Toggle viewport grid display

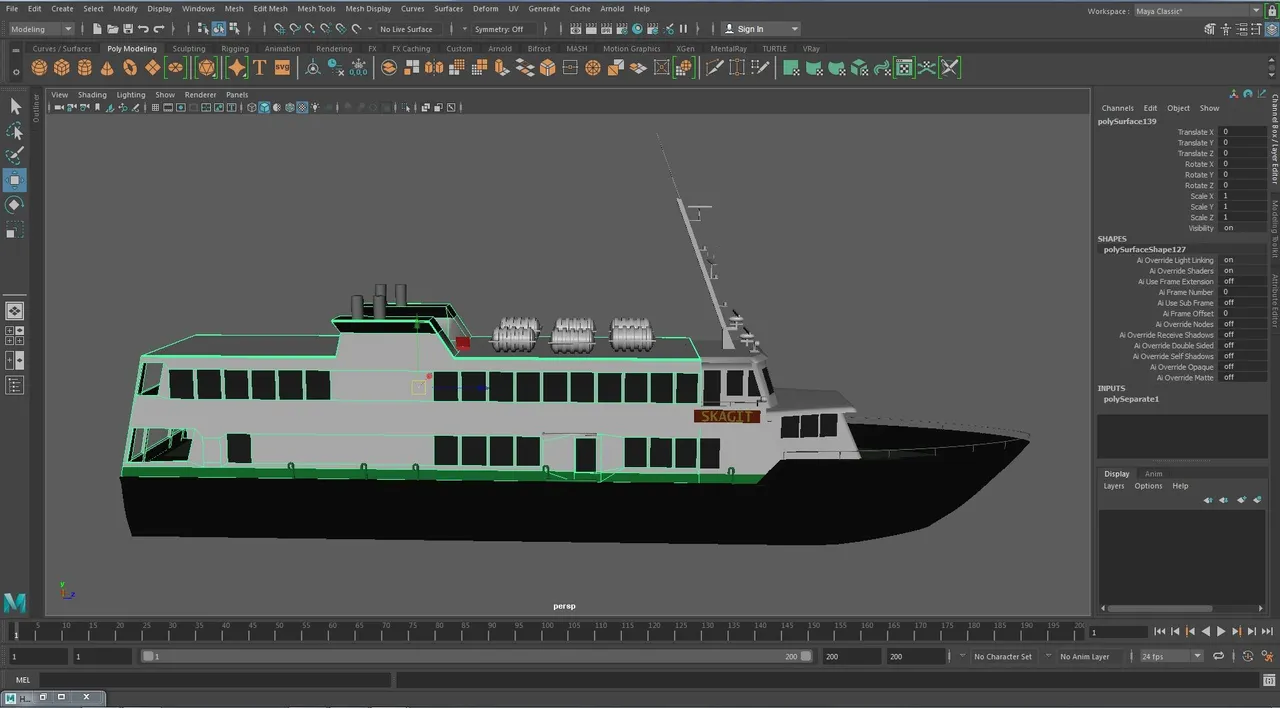point(155,107)
